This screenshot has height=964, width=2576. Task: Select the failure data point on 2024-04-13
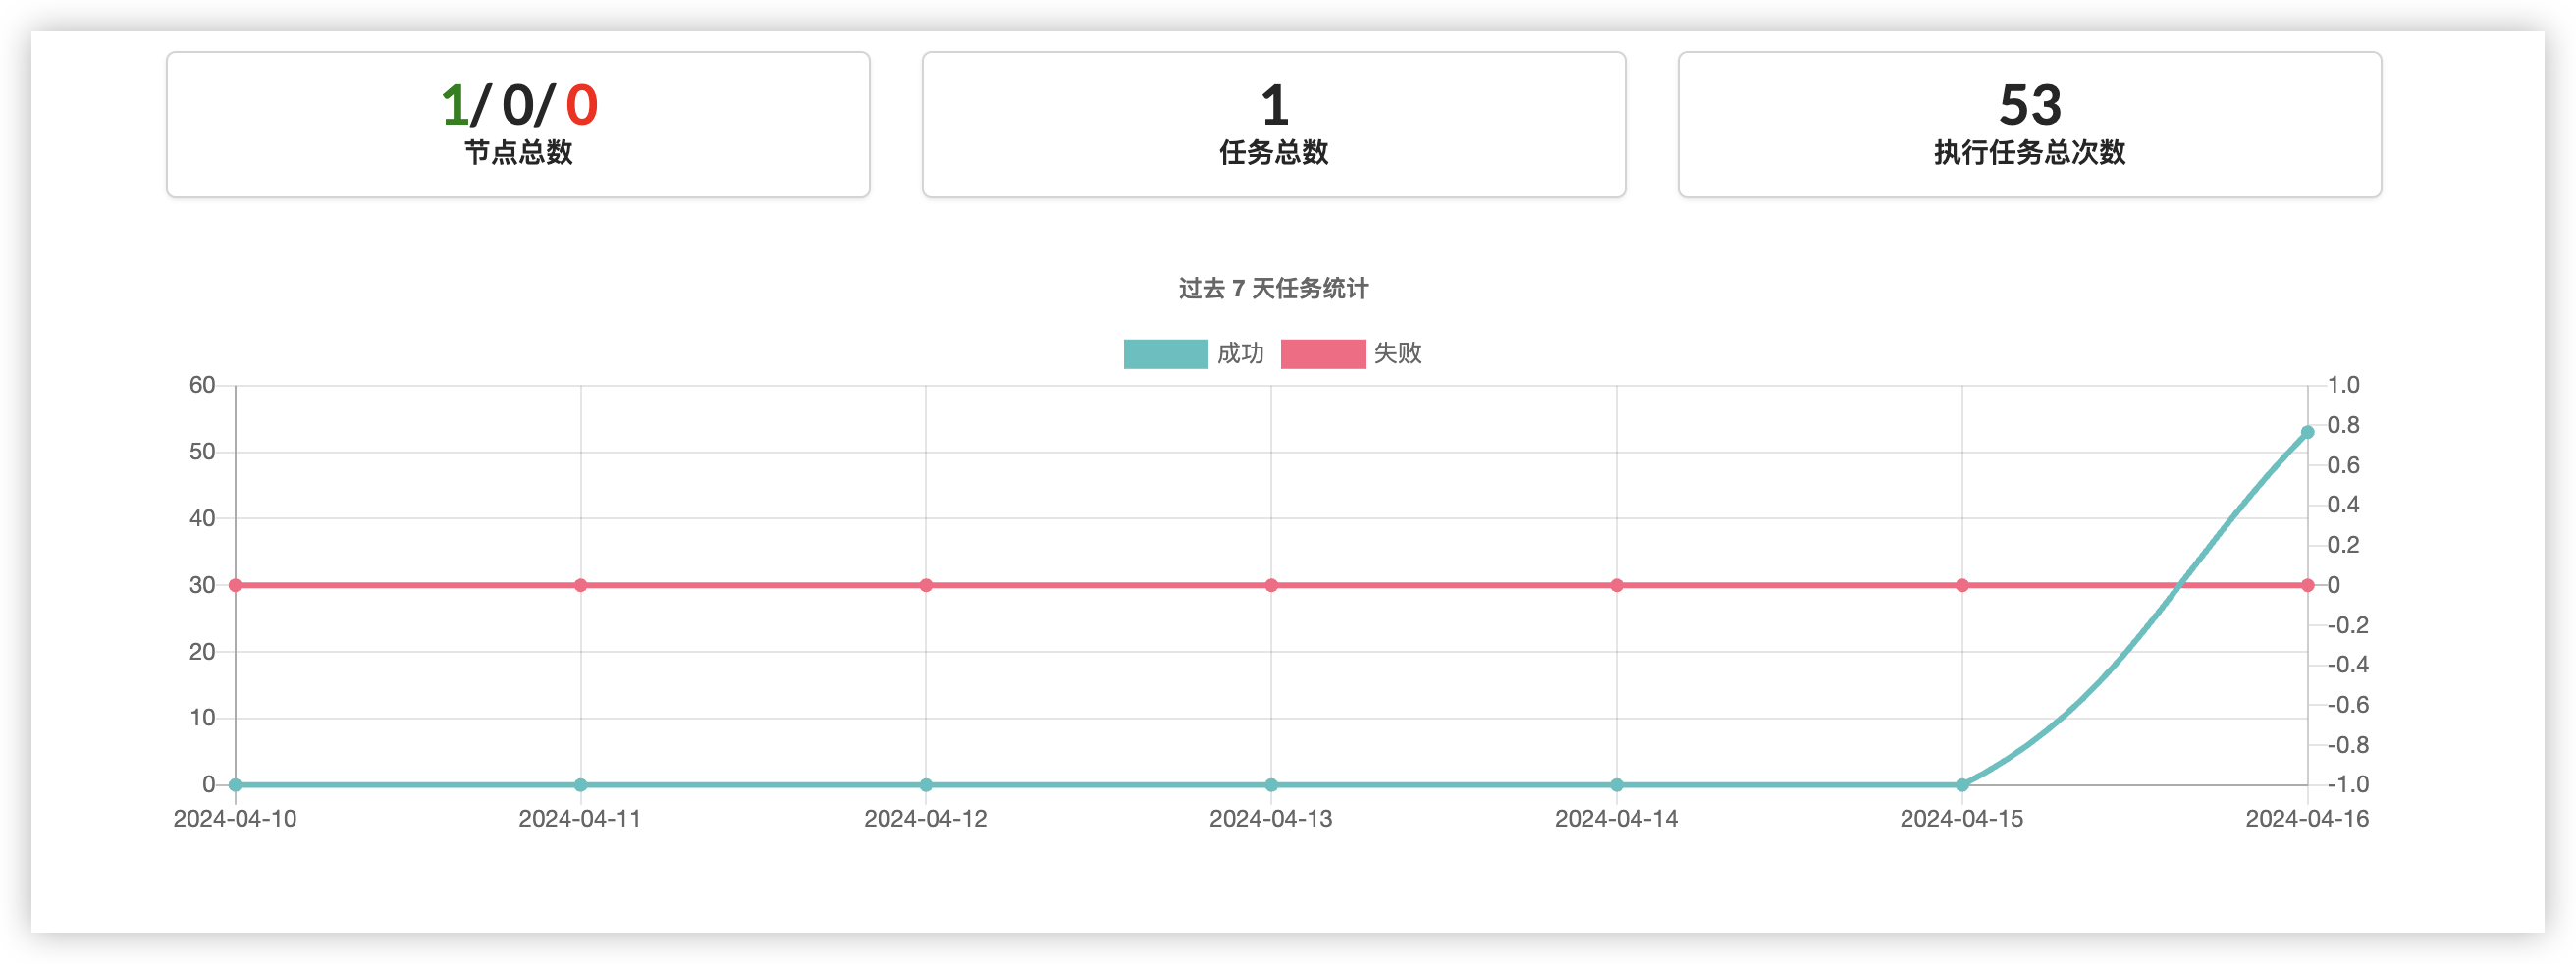(1271, 585)
